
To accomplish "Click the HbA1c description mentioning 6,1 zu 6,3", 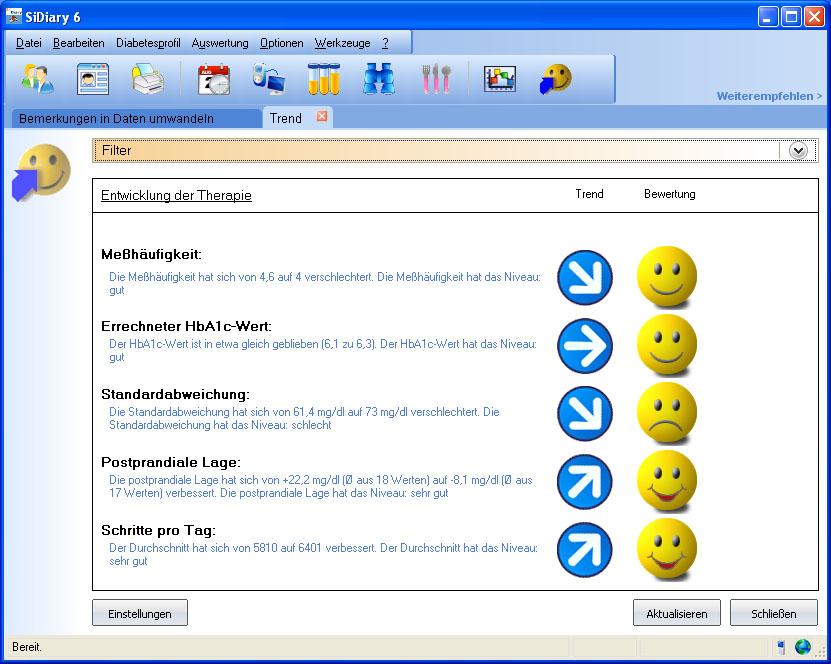I will (323, 350).
